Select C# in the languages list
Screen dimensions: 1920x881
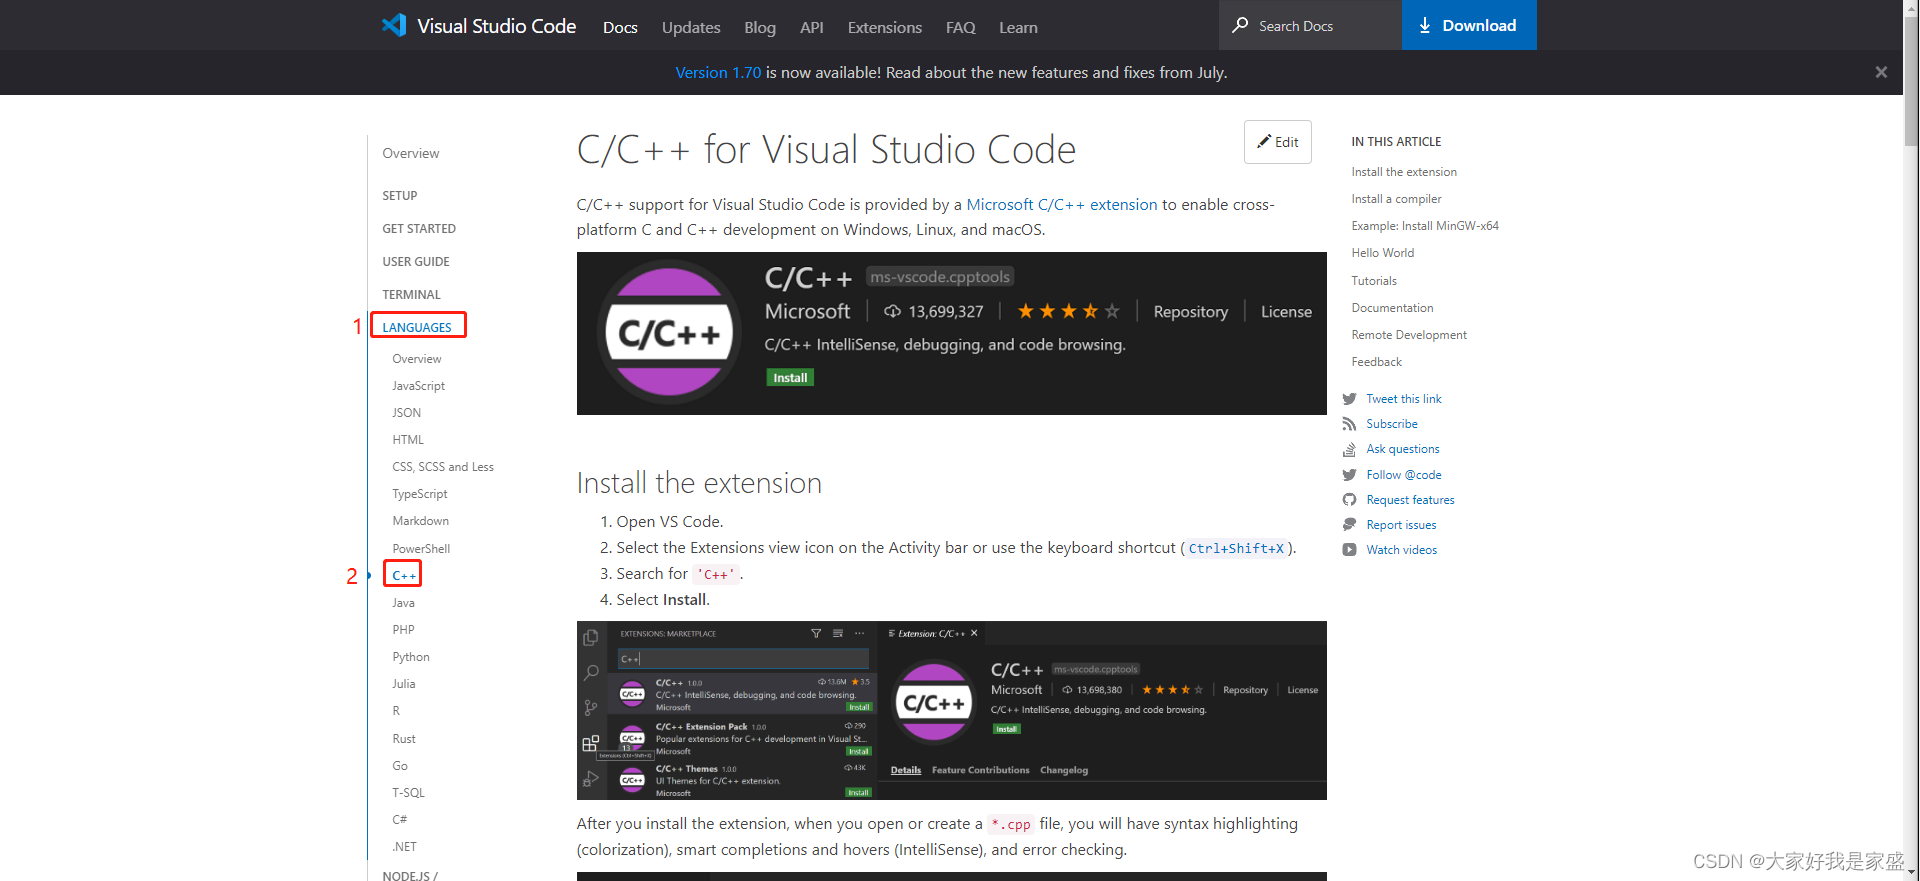point(400,820)
